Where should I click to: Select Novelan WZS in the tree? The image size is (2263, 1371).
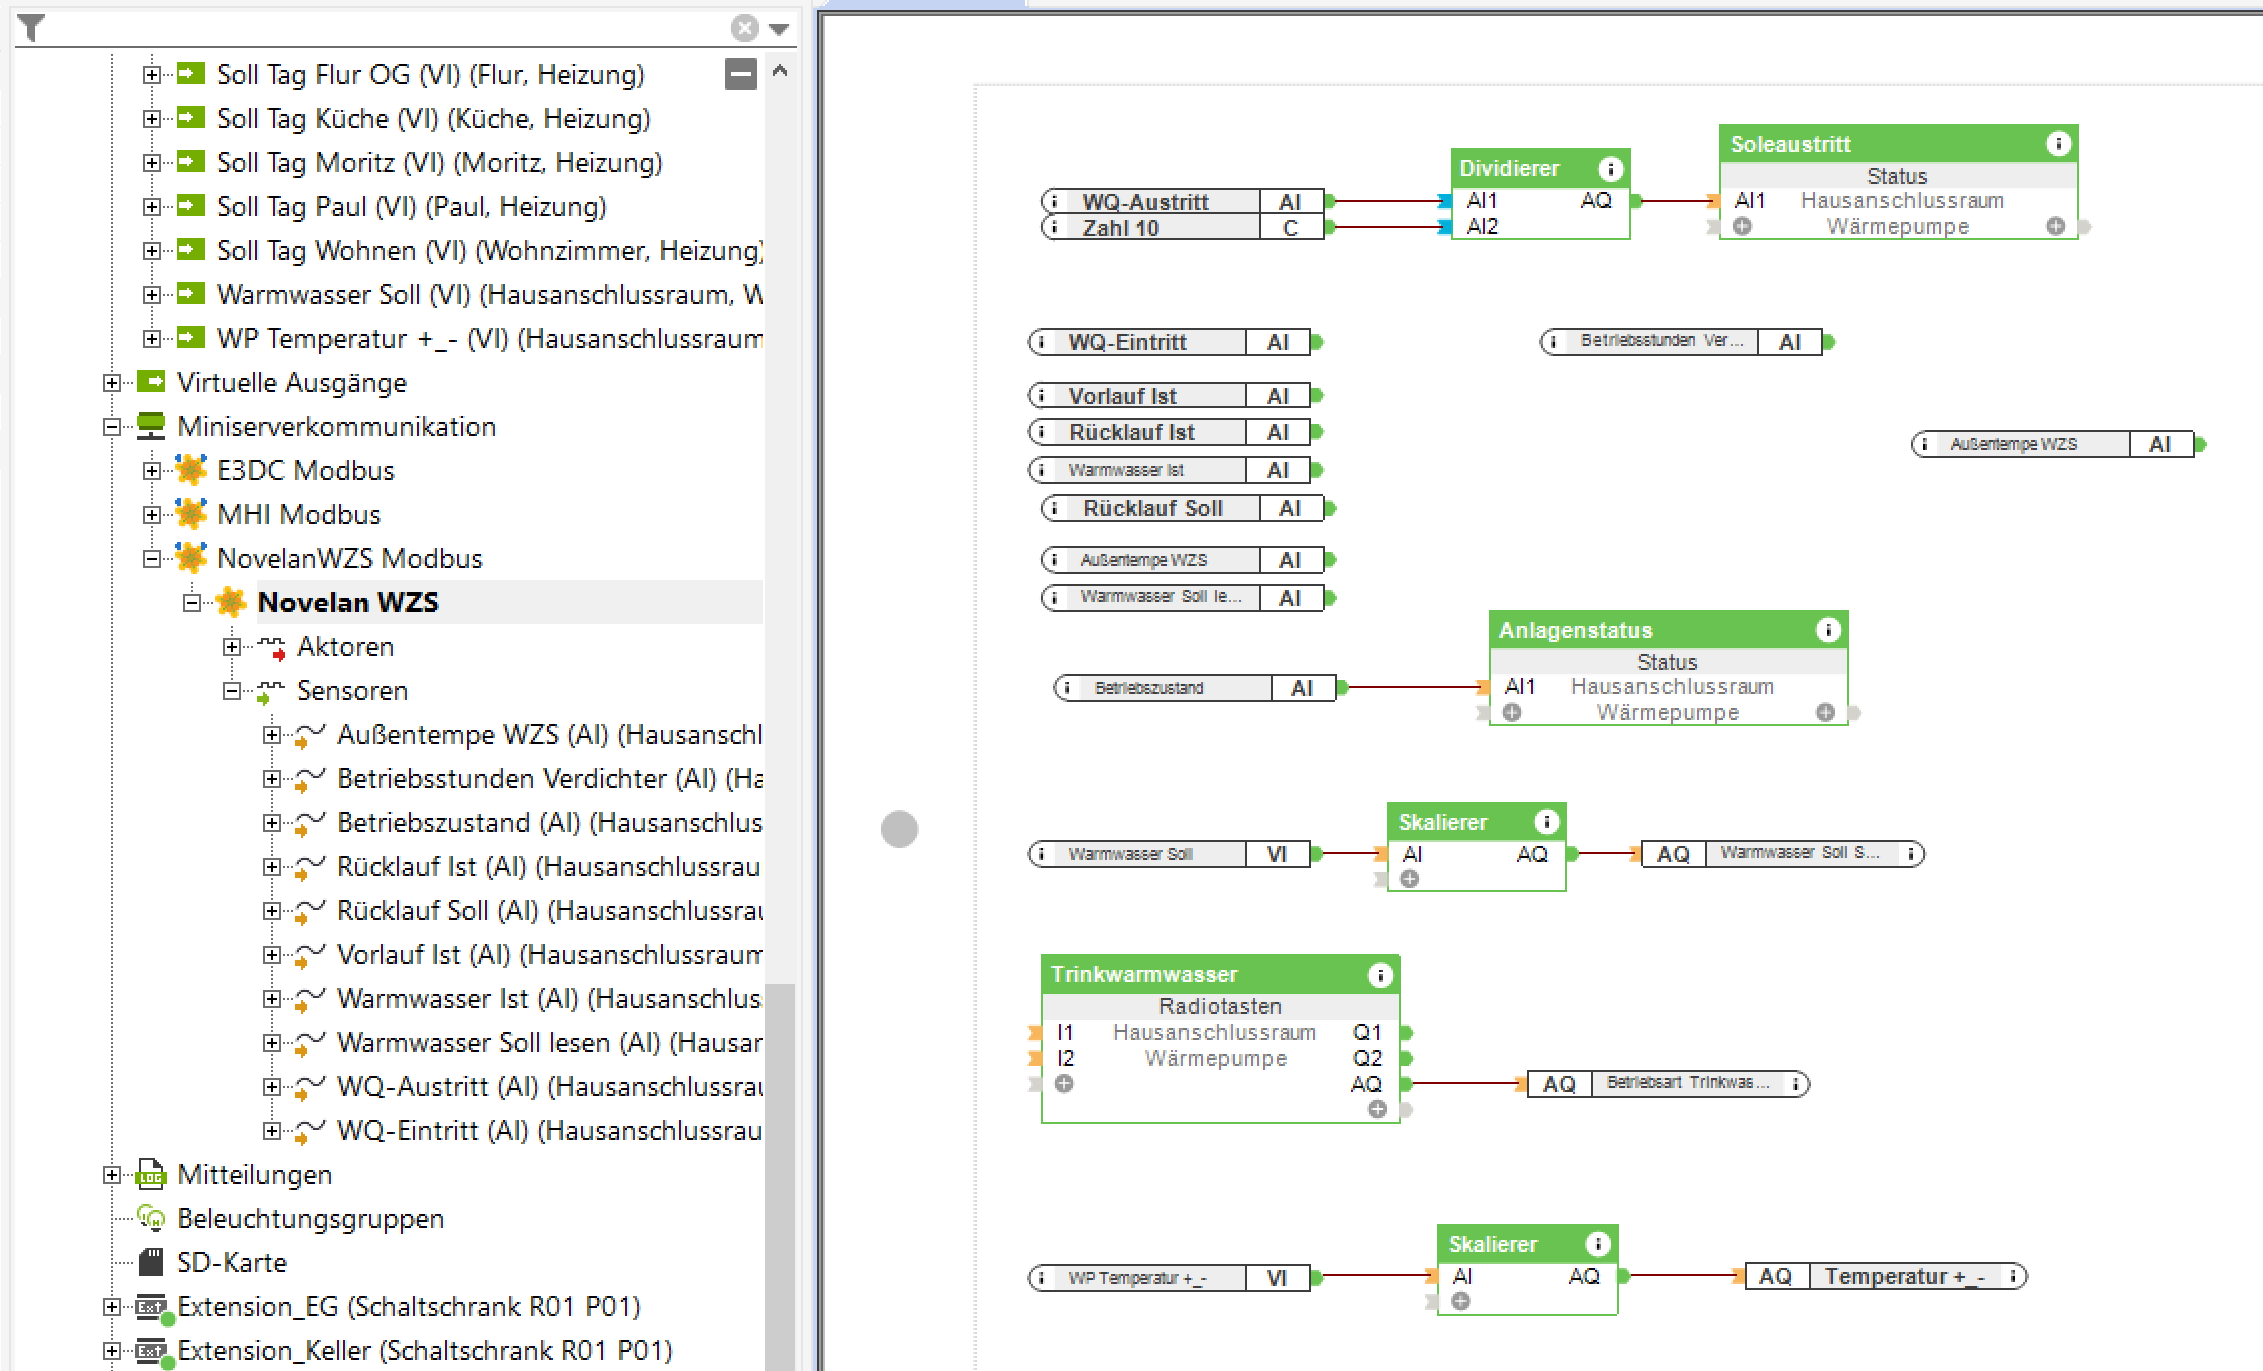coord(347,602)
